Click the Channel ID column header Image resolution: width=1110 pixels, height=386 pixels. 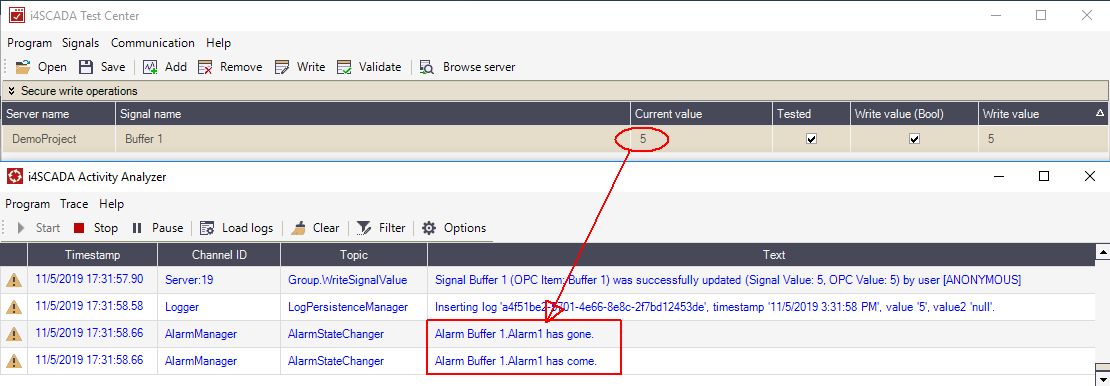[x=219, y=255]
